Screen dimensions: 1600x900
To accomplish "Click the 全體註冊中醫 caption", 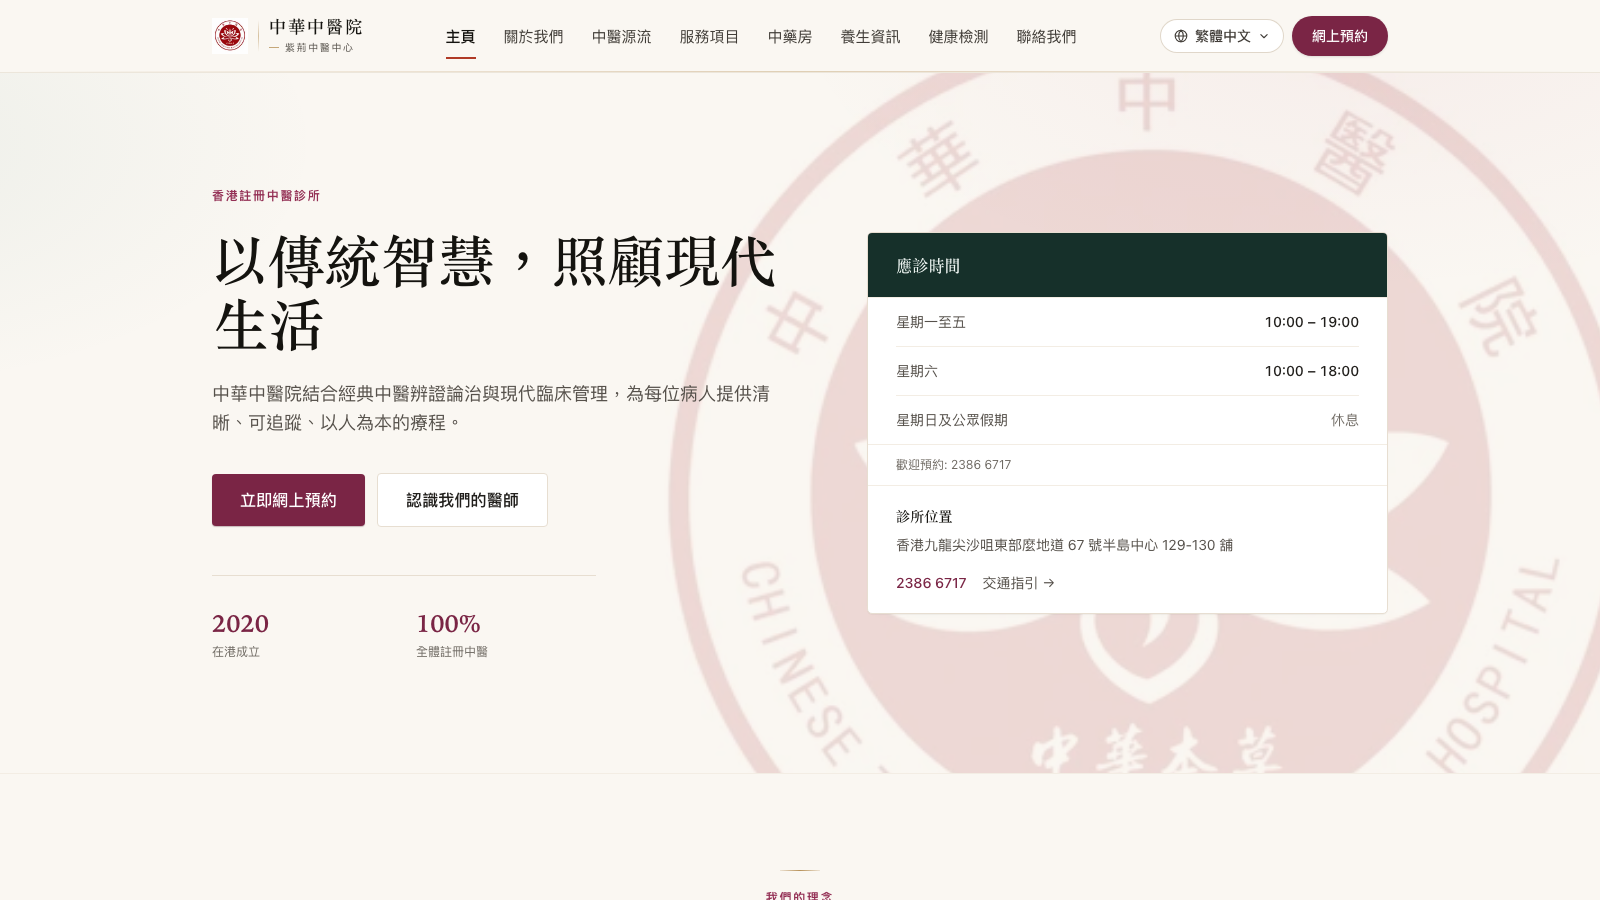I will (x=452, y=652).
